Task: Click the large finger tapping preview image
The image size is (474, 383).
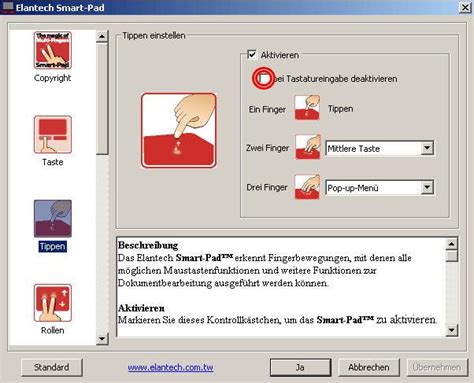Action: (179, 130)
